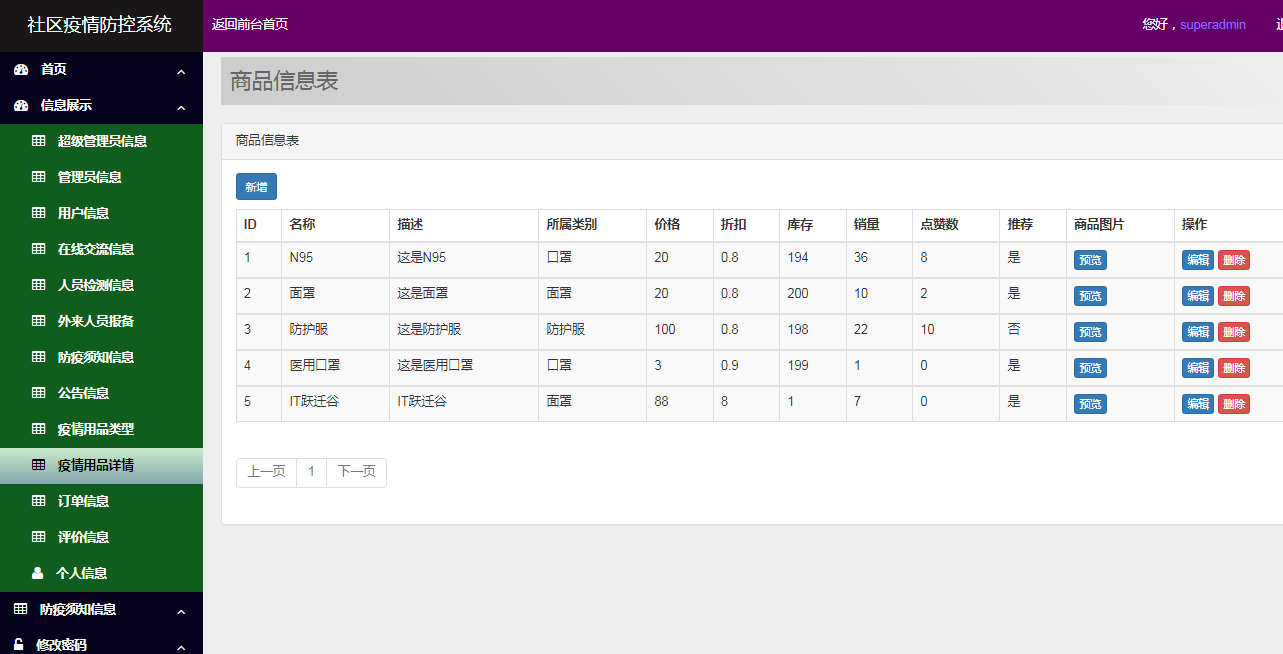The image size is (1283, 654).
Task: Select 疫情用品类型 menu entry
Action: (101, 429)
